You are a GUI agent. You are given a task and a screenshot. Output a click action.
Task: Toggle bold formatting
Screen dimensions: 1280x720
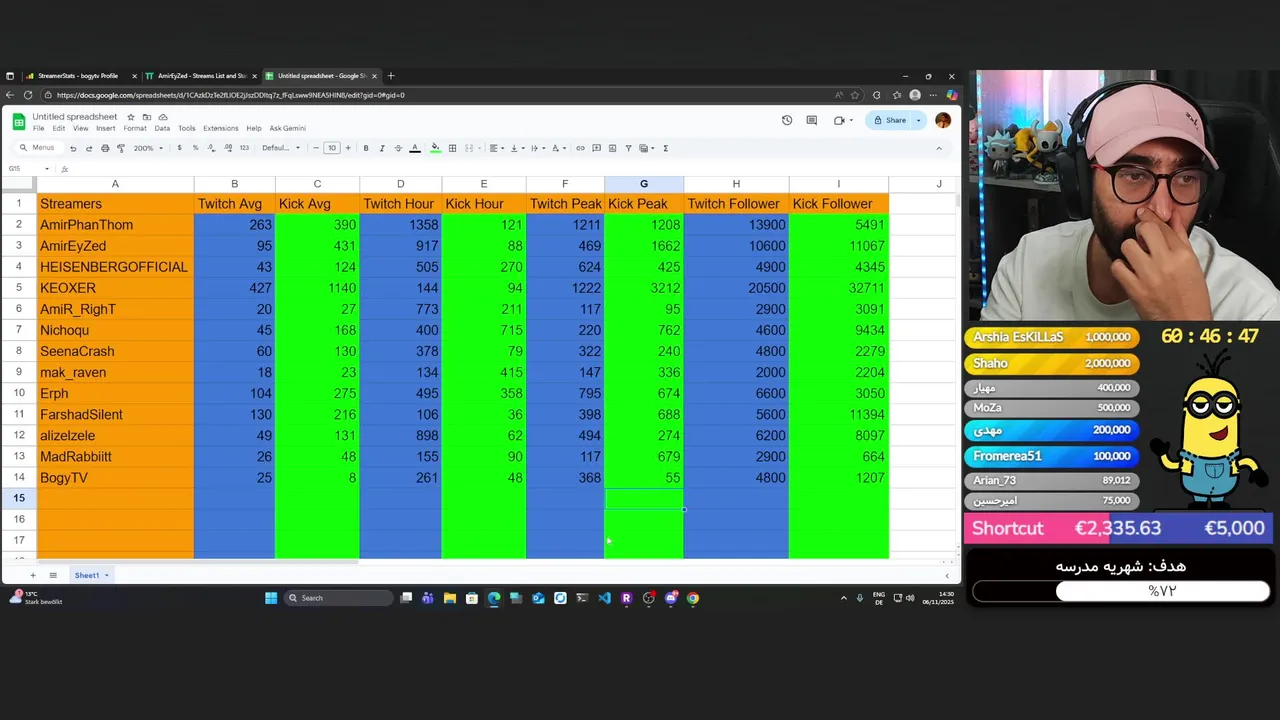365,148
